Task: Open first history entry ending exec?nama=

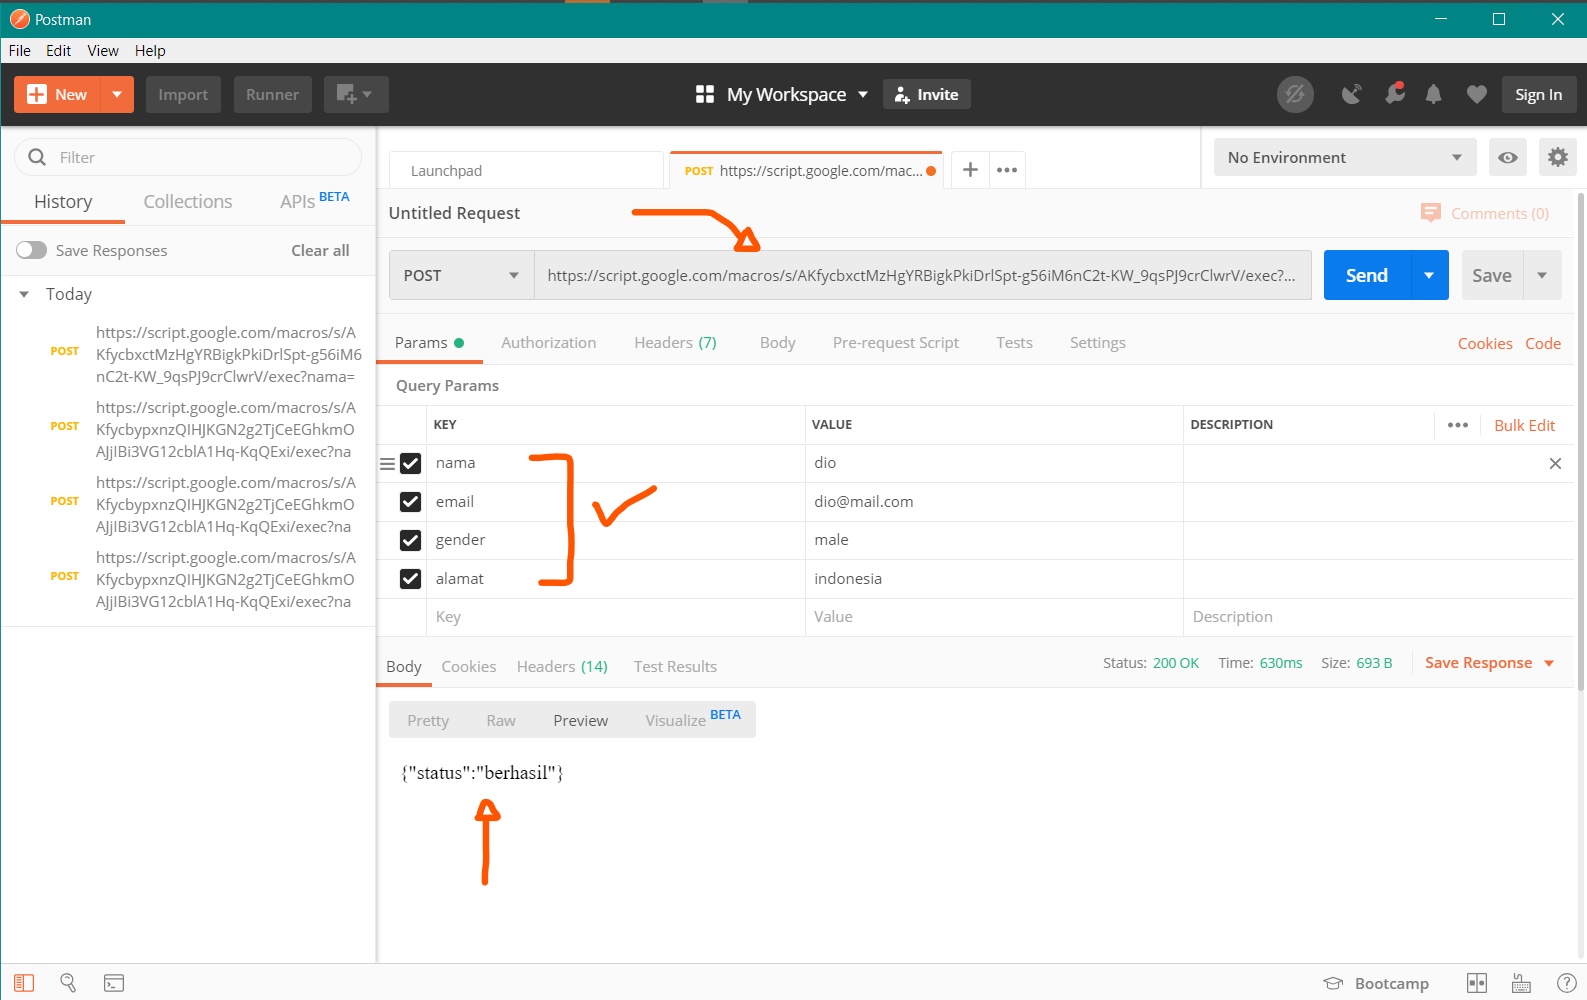Action: pyautogui.click(x=228, y=354)
